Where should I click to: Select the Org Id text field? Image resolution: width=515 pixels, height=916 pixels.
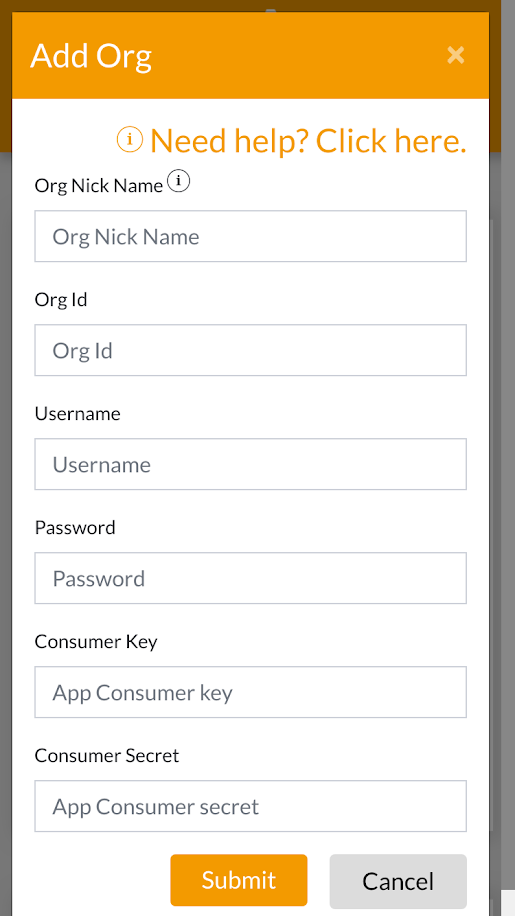[x=250, y=350]
